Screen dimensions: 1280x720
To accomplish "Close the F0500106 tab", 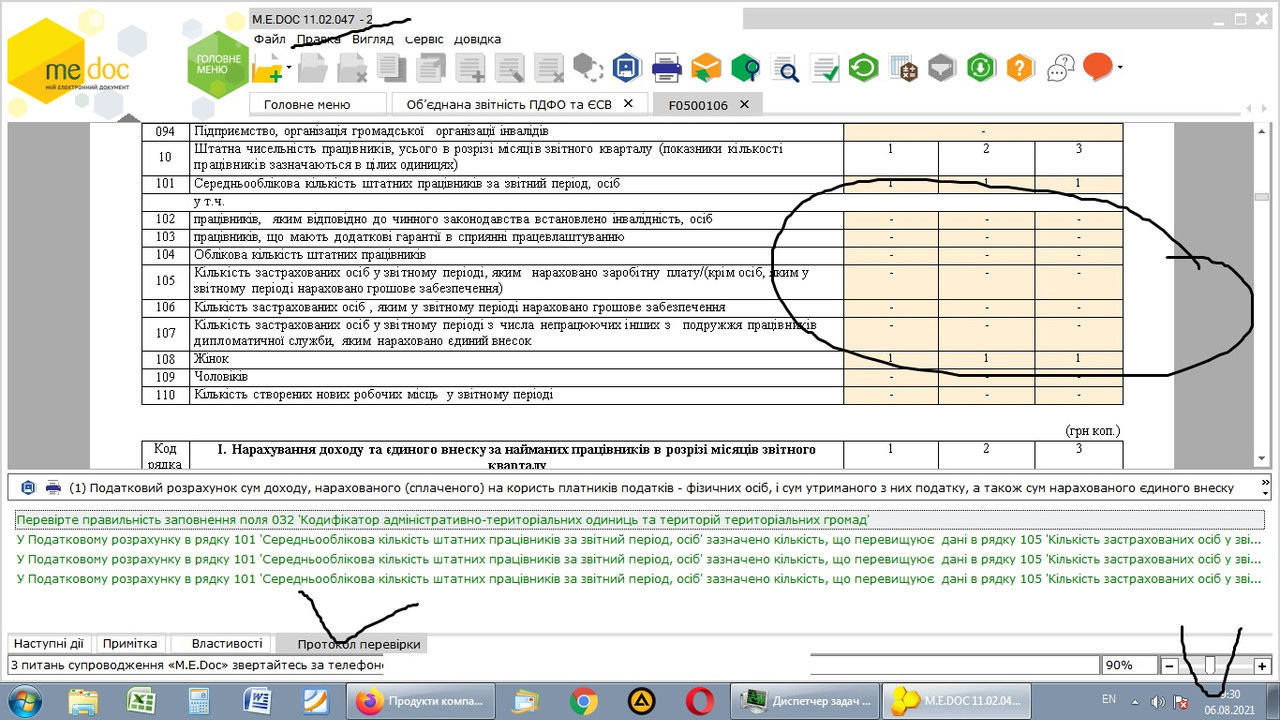I will coord(744,104).
